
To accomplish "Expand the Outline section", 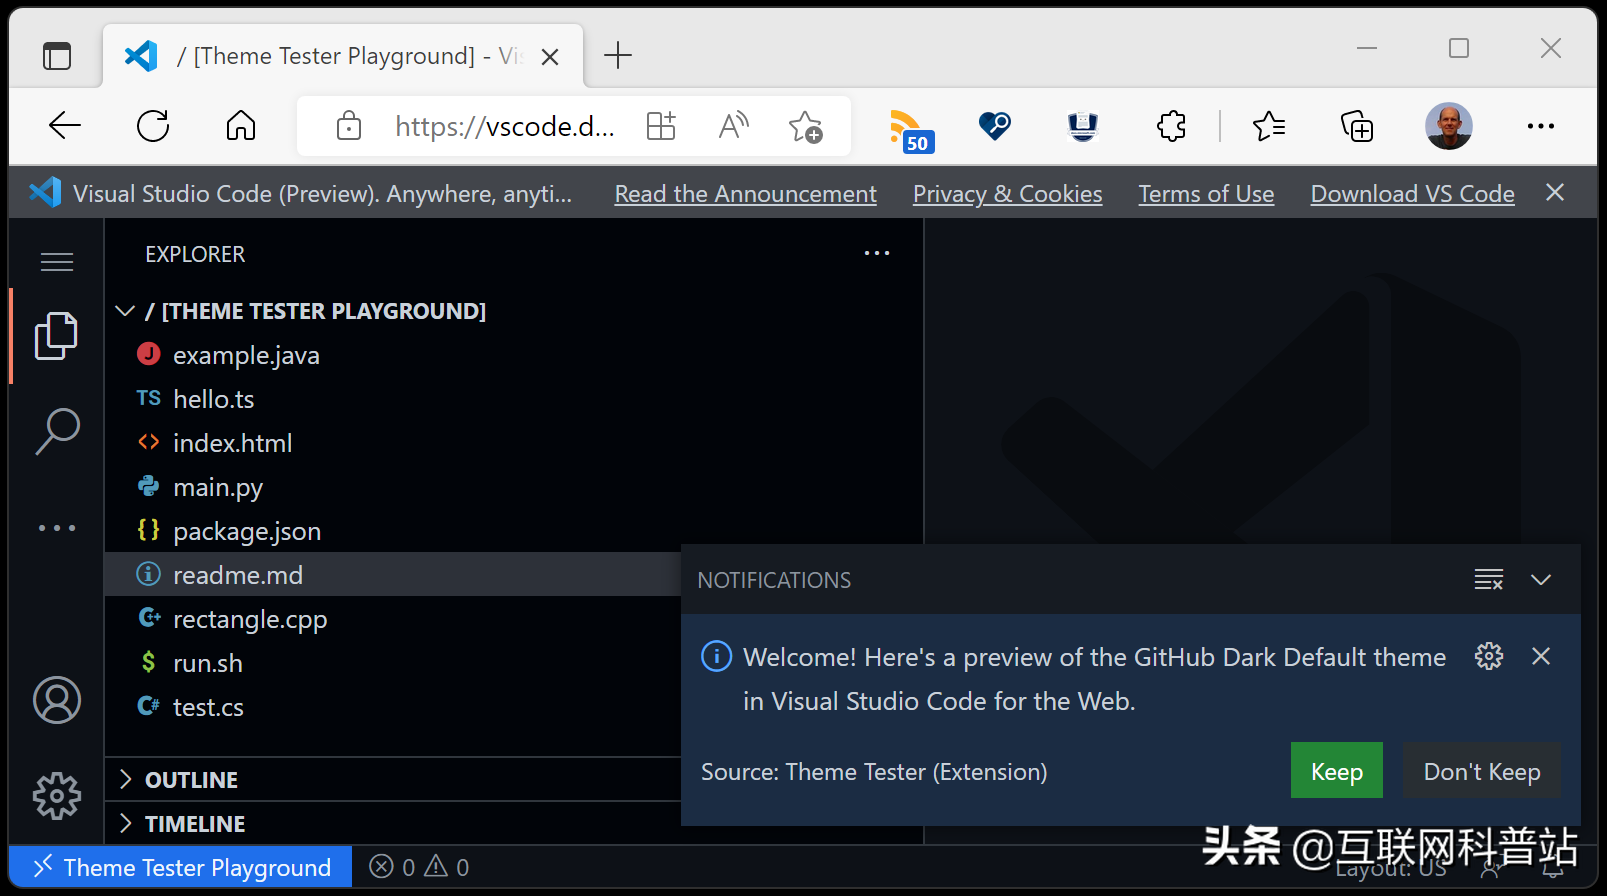I will [393, 780].
